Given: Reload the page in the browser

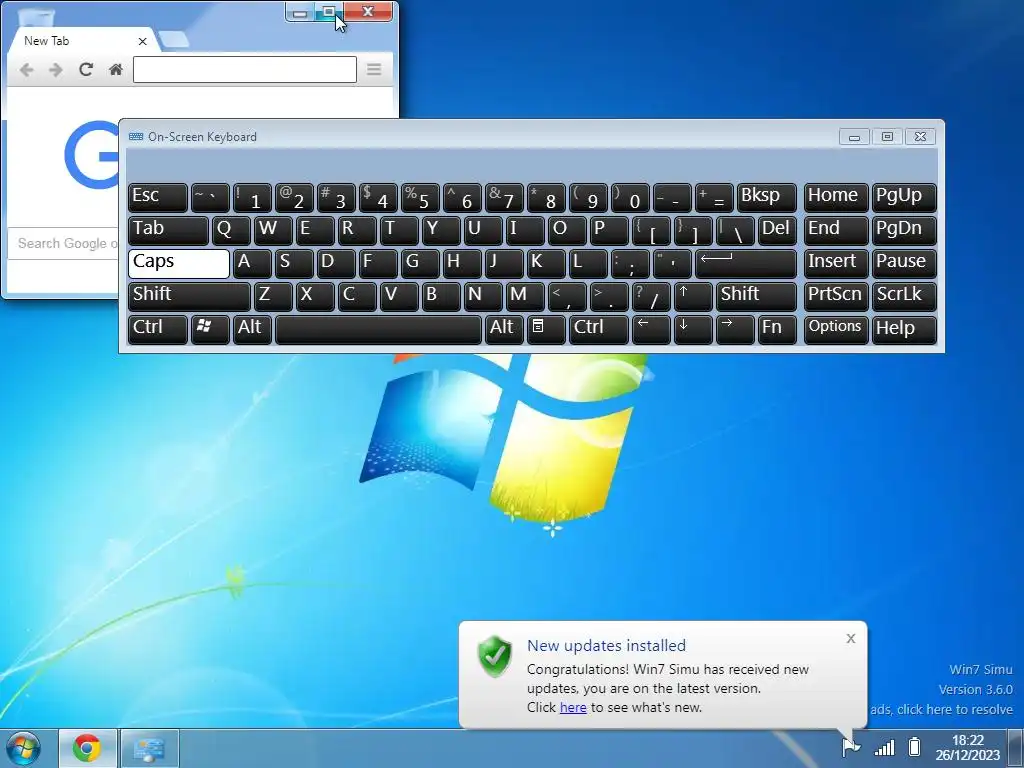Looking at the screenshot, I should pyautogui.click(x=86, y=69).
